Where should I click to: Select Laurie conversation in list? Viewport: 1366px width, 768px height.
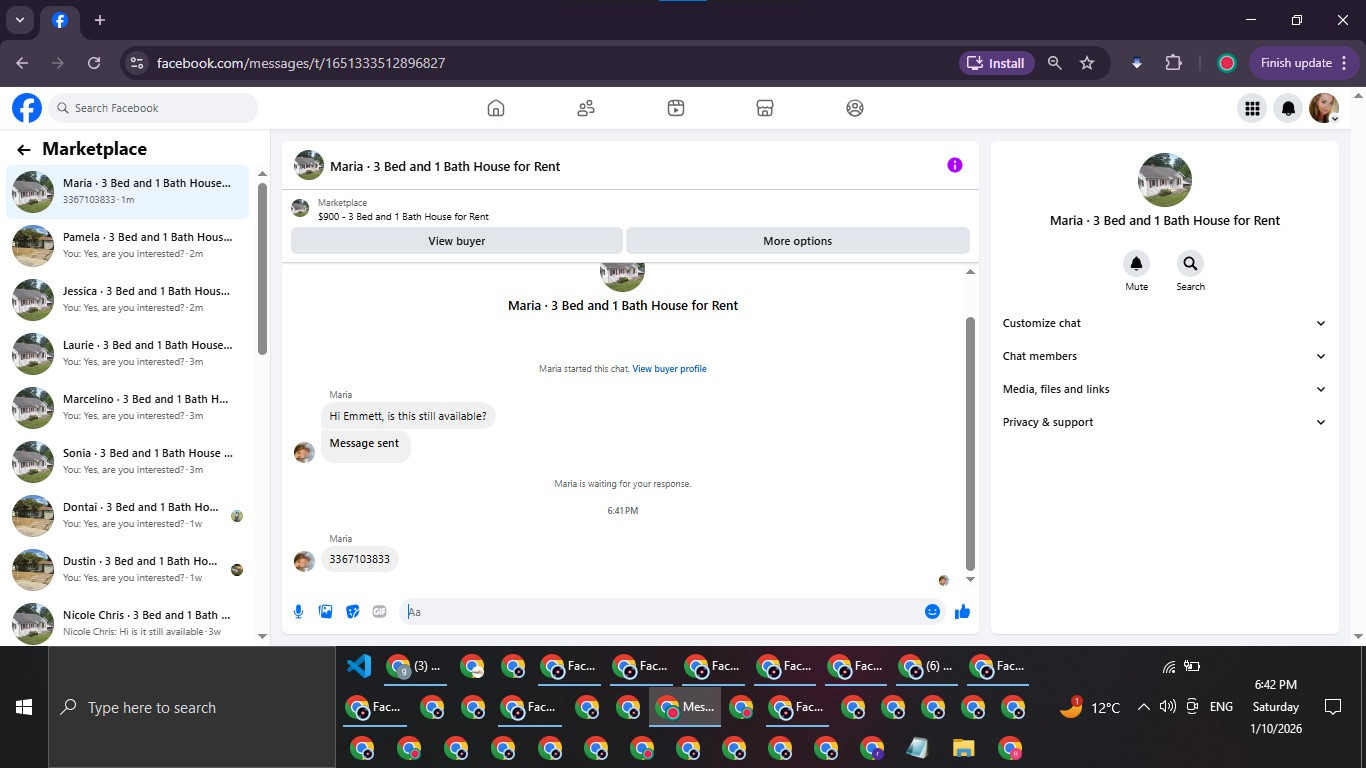click(128, 353)
